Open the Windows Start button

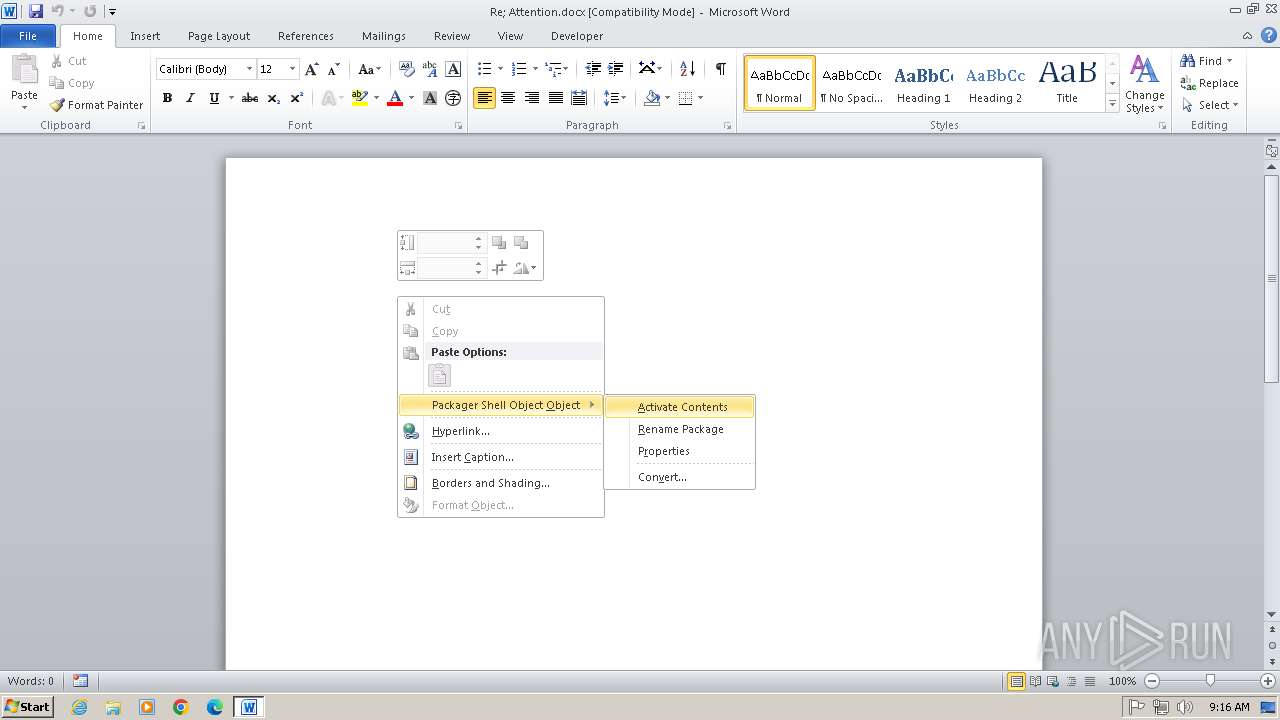click(27, 706)
